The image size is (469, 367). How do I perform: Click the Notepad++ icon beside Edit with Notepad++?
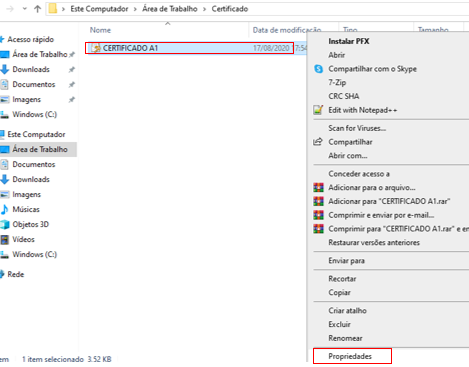click(x=318, y=110)
